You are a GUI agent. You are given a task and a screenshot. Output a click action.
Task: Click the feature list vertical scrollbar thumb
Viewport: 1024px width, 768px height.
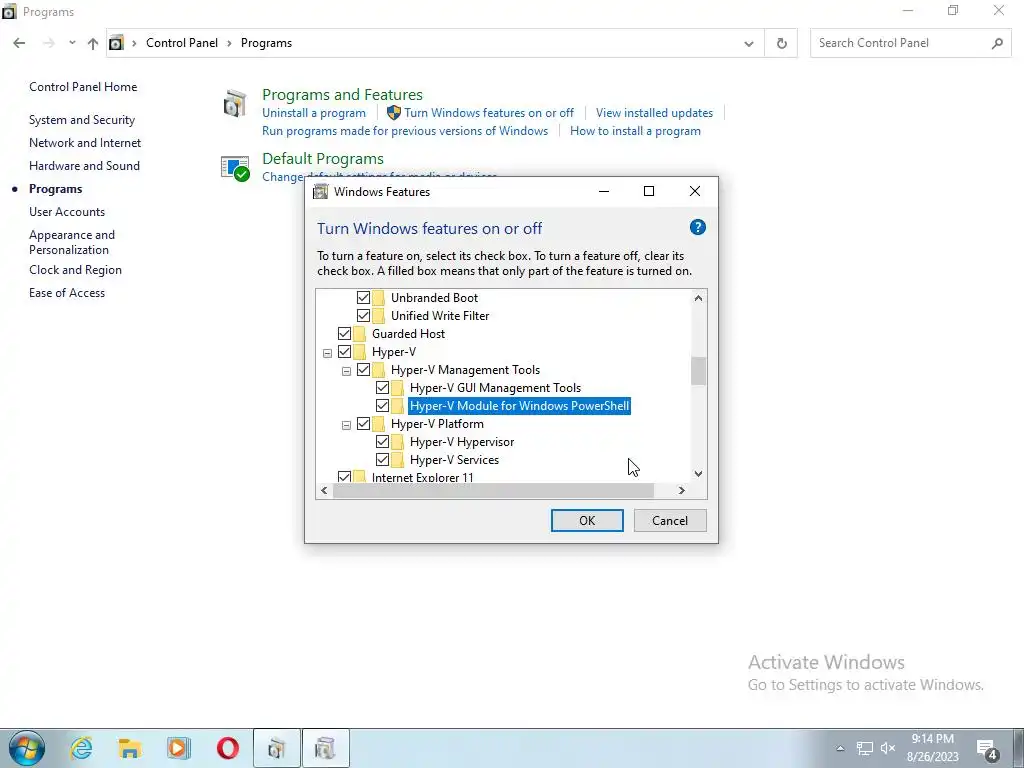tap(698, 371)
